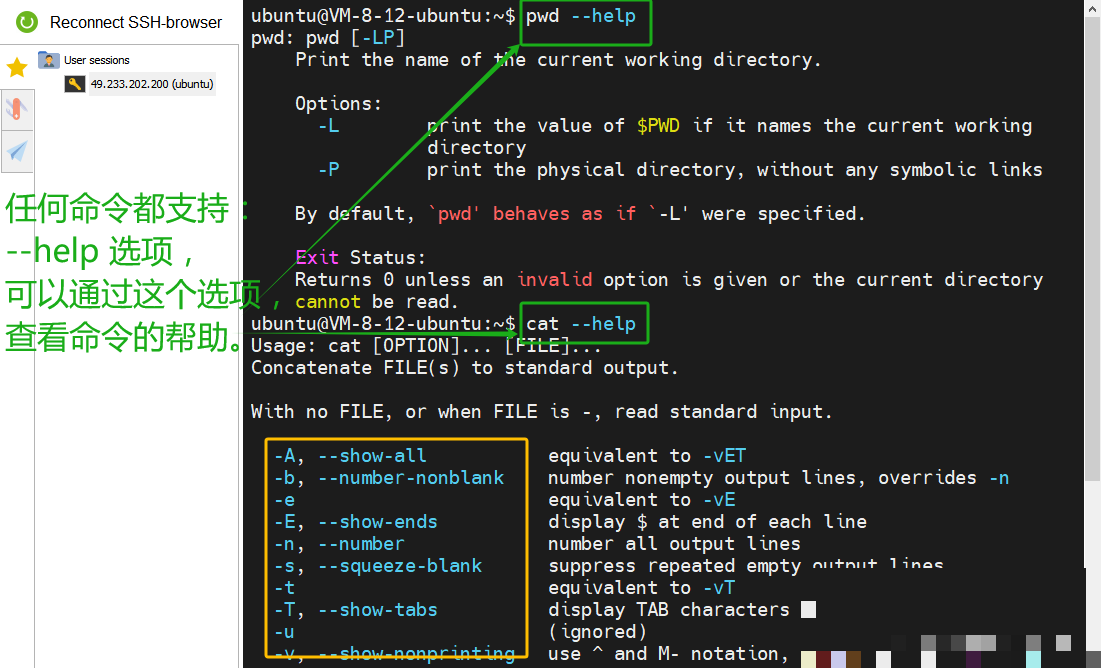Click the '-E, --show-ends' option text
Screen dimensions: 1101x668
click(x=355, y=522)
